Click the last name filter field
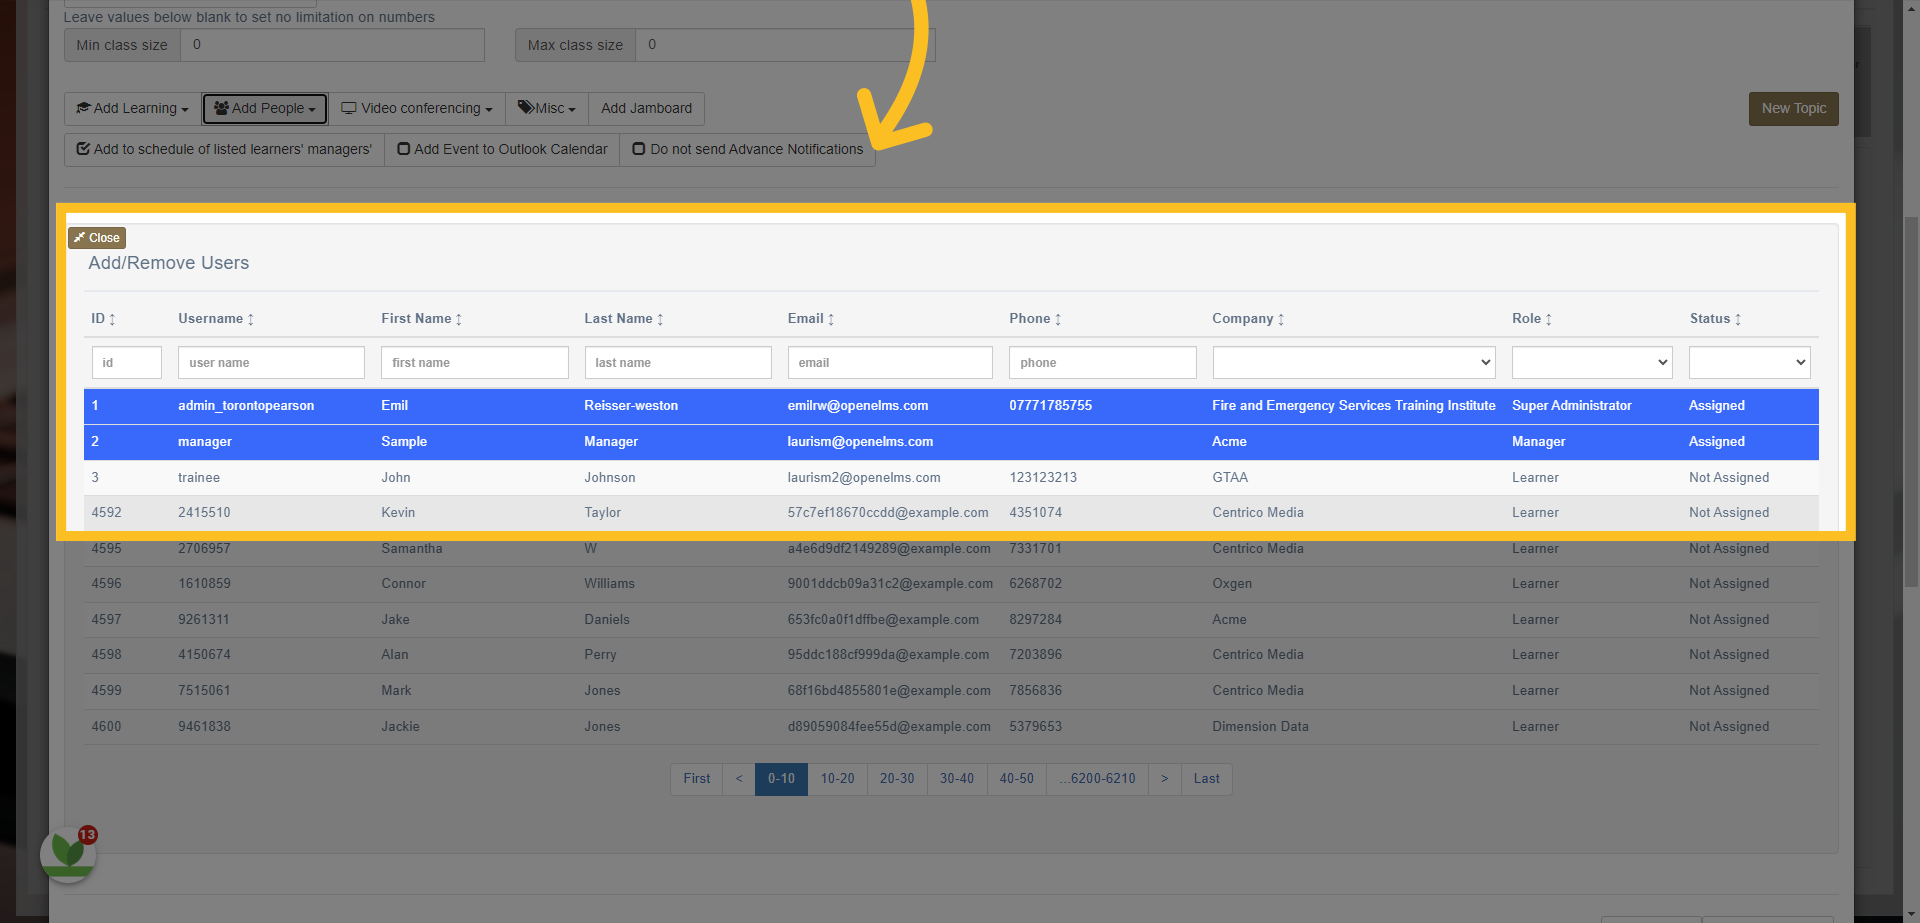The height and width of the screenshot is (923, 1920). 678,362
